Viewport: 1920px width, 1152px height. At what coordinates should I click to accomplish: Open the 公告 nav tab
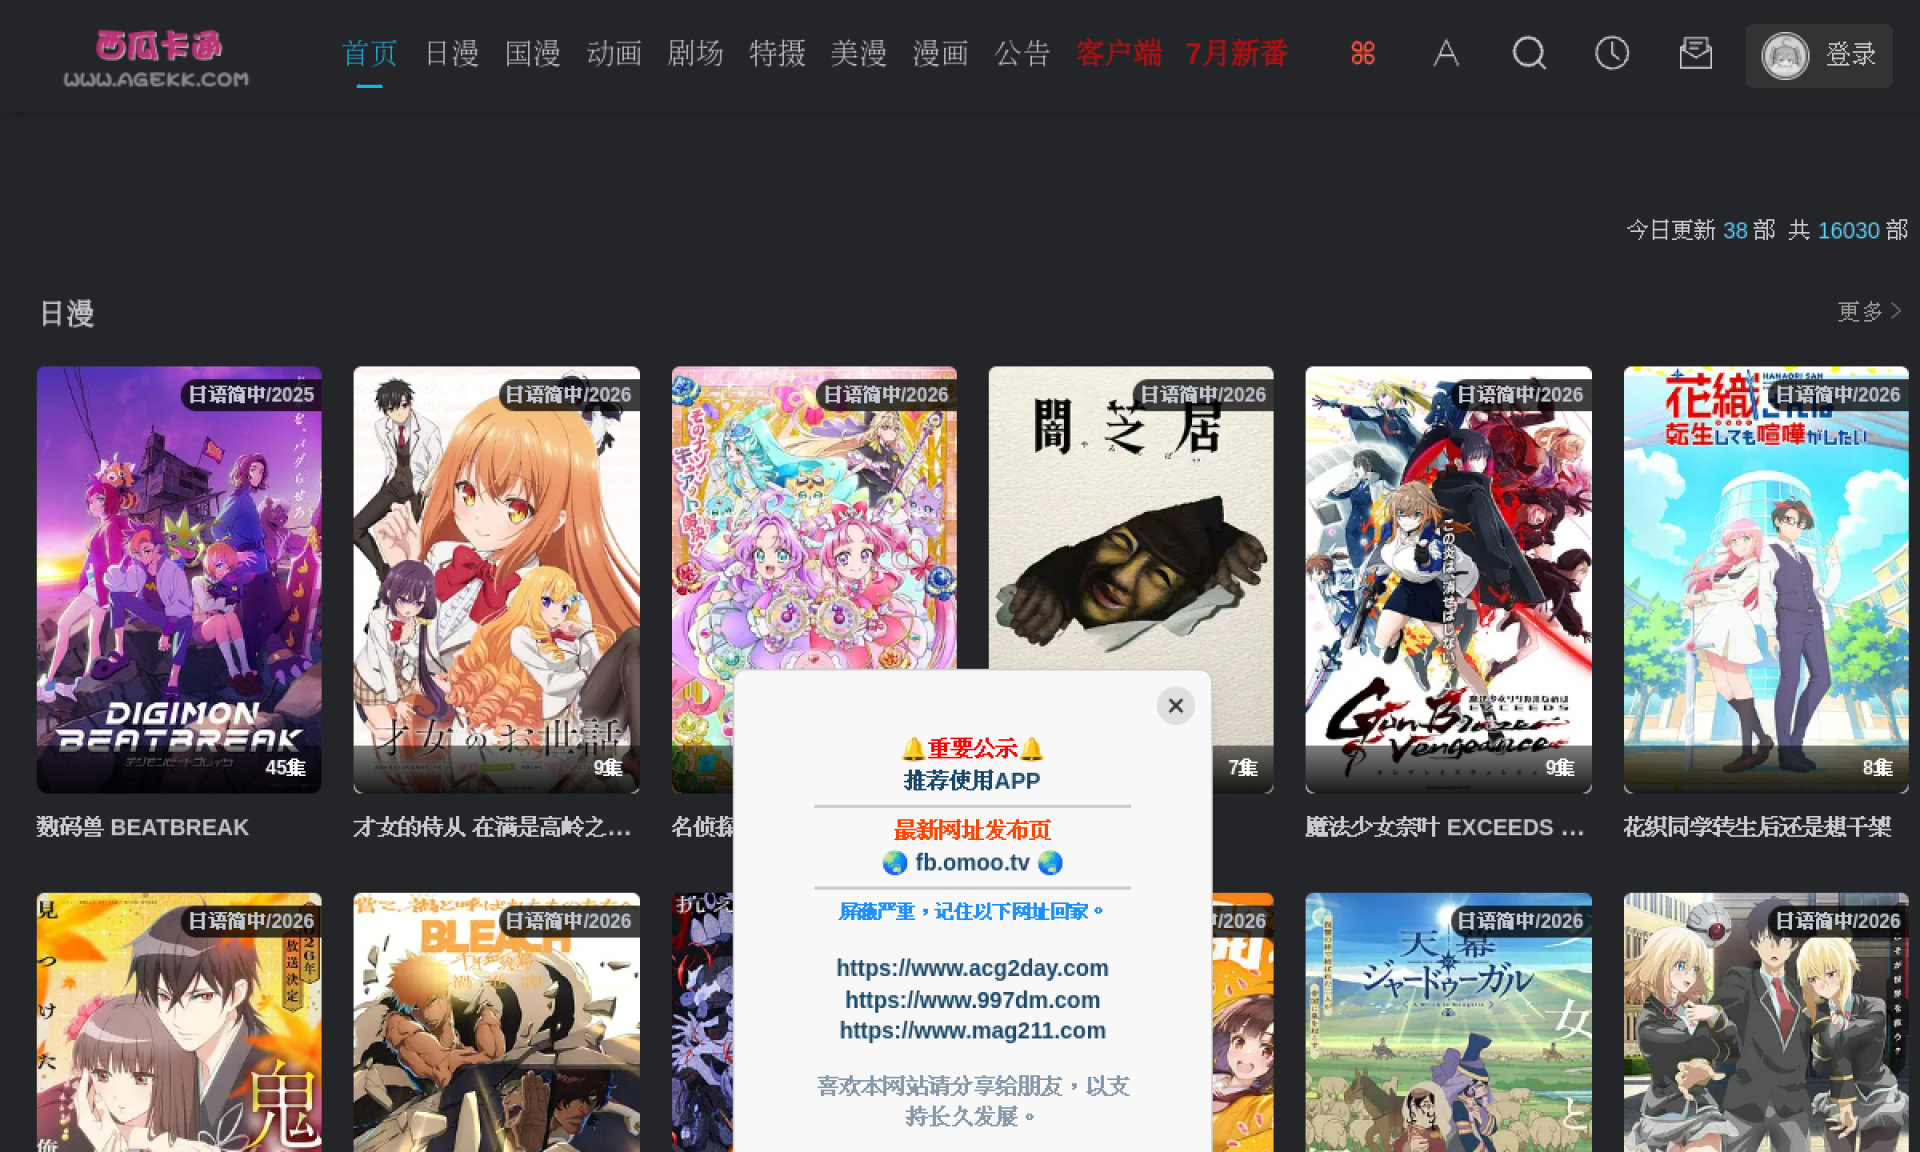click(1022, 53)
